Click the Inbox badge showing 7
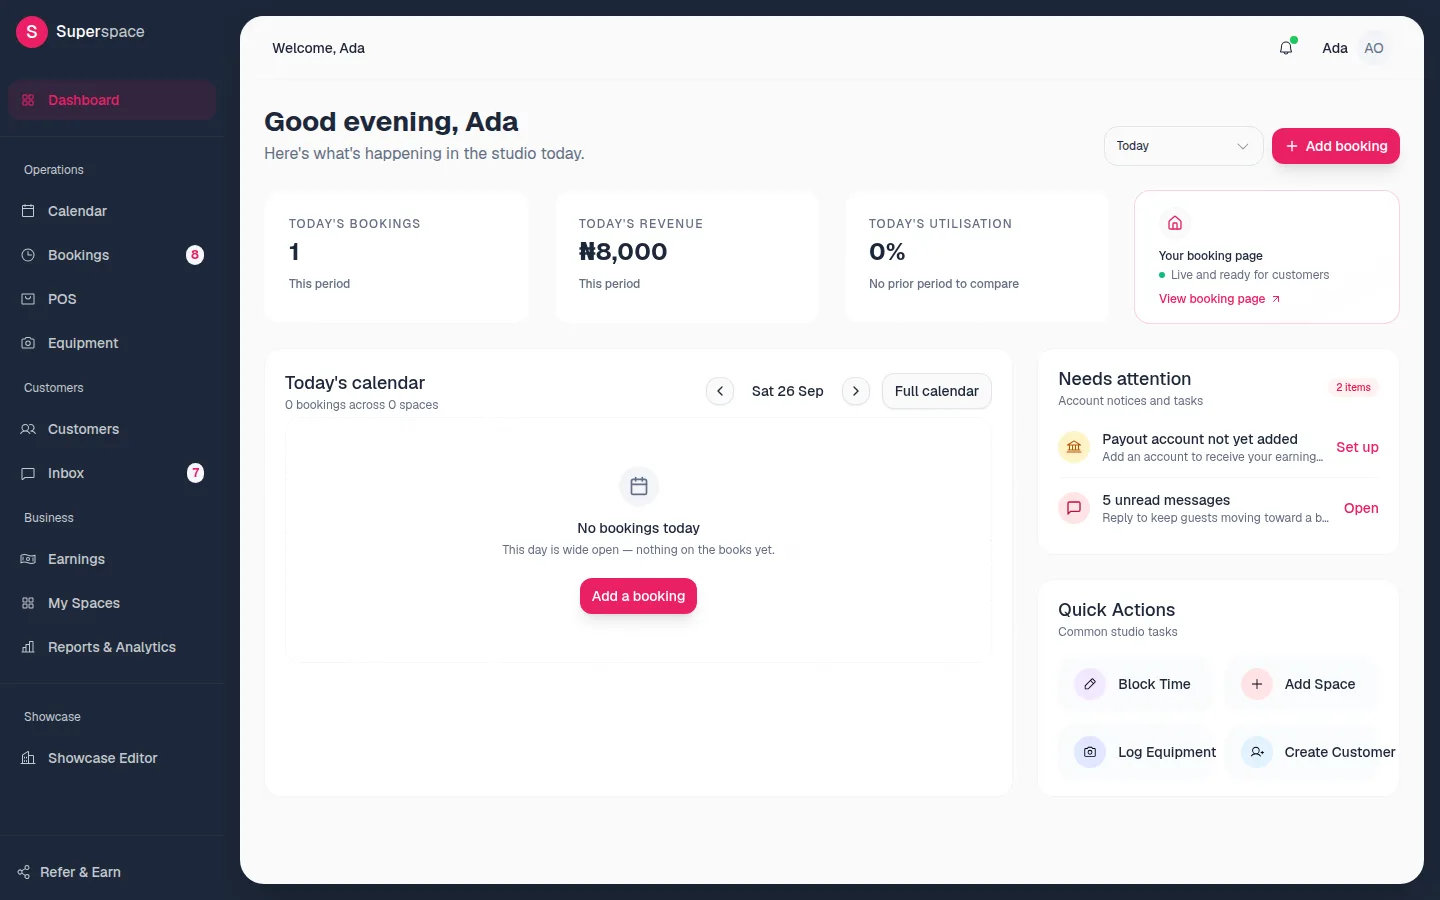Image resolution: width=1440 pixels, height=900 pixels. (x=195, y=473)
